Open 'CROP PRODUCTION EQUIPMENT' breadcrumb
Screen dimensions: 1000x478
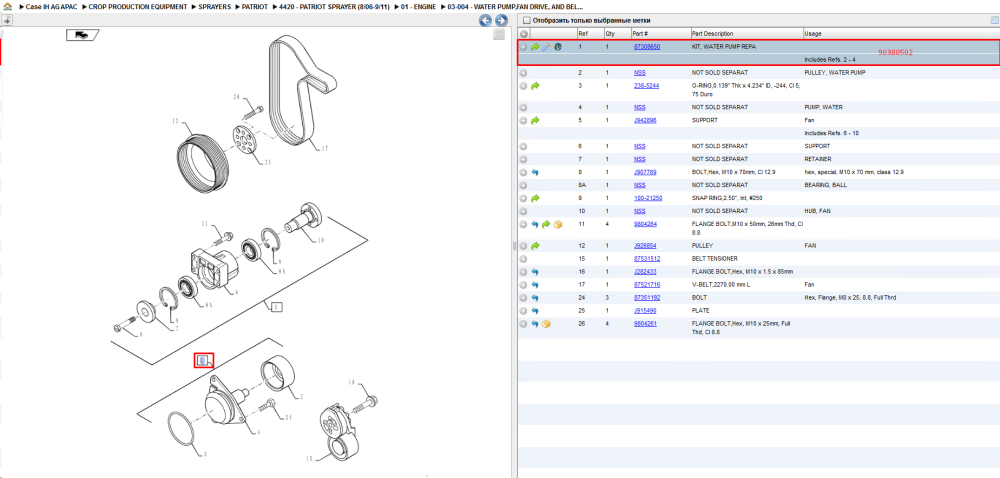138,6
